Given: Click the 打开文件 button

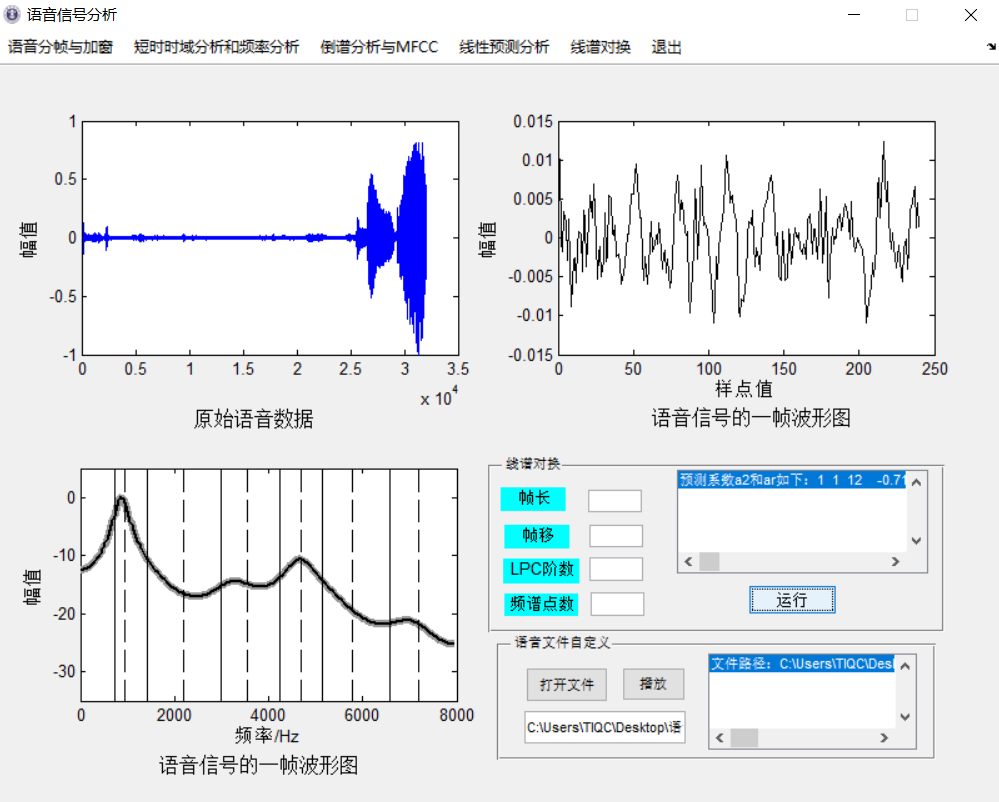Looking at the screenshot, I should coord(566,685).
